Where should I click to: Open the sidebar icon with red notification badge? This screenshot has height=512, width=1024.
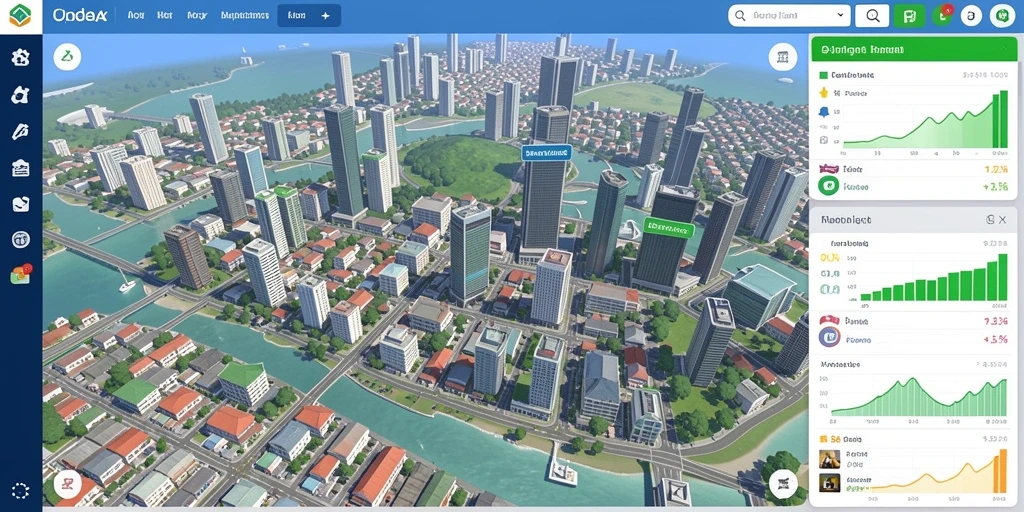[21, 274]
